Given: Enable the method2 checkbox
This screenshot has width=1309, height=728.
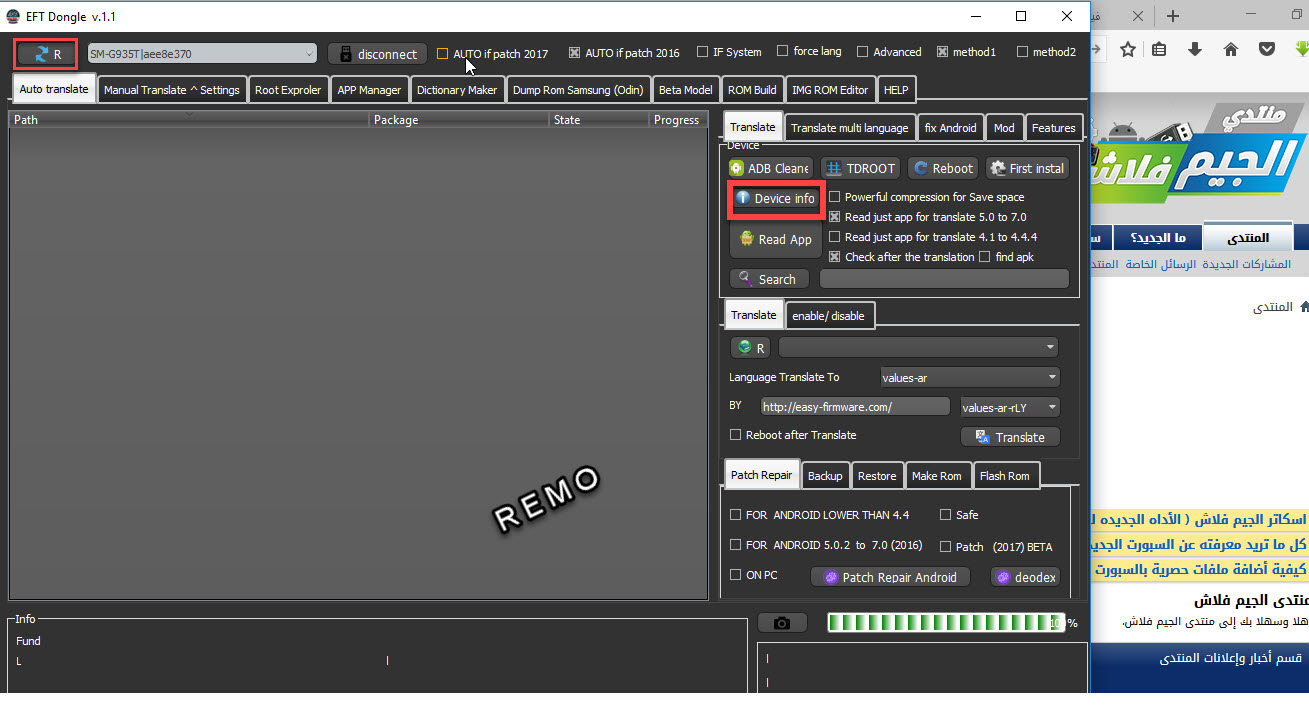Looking at the screenshot, I should (x=1022, y=52).
